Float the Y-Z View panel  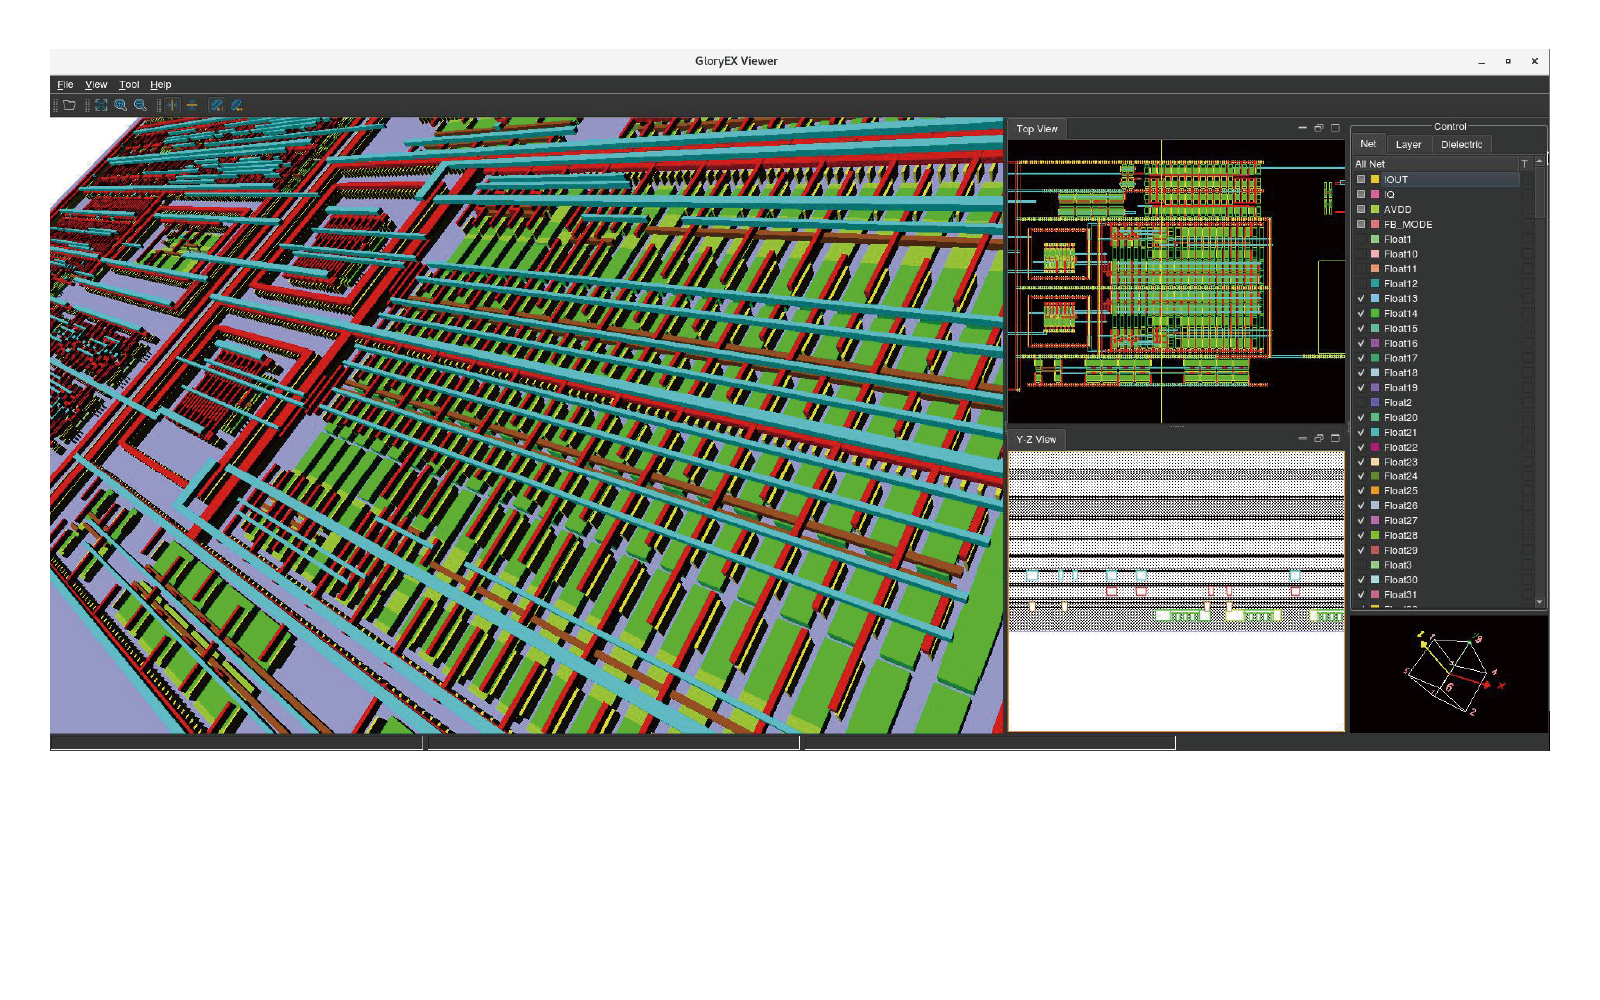coord(1318,438)
